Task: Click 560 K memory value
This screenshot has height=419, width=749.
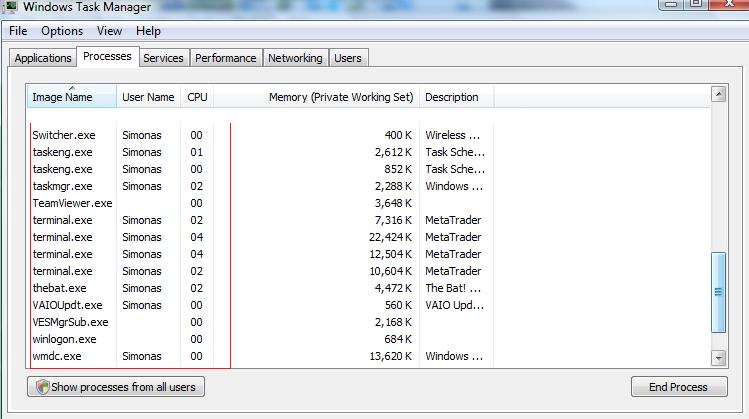Action: (398, 305)
